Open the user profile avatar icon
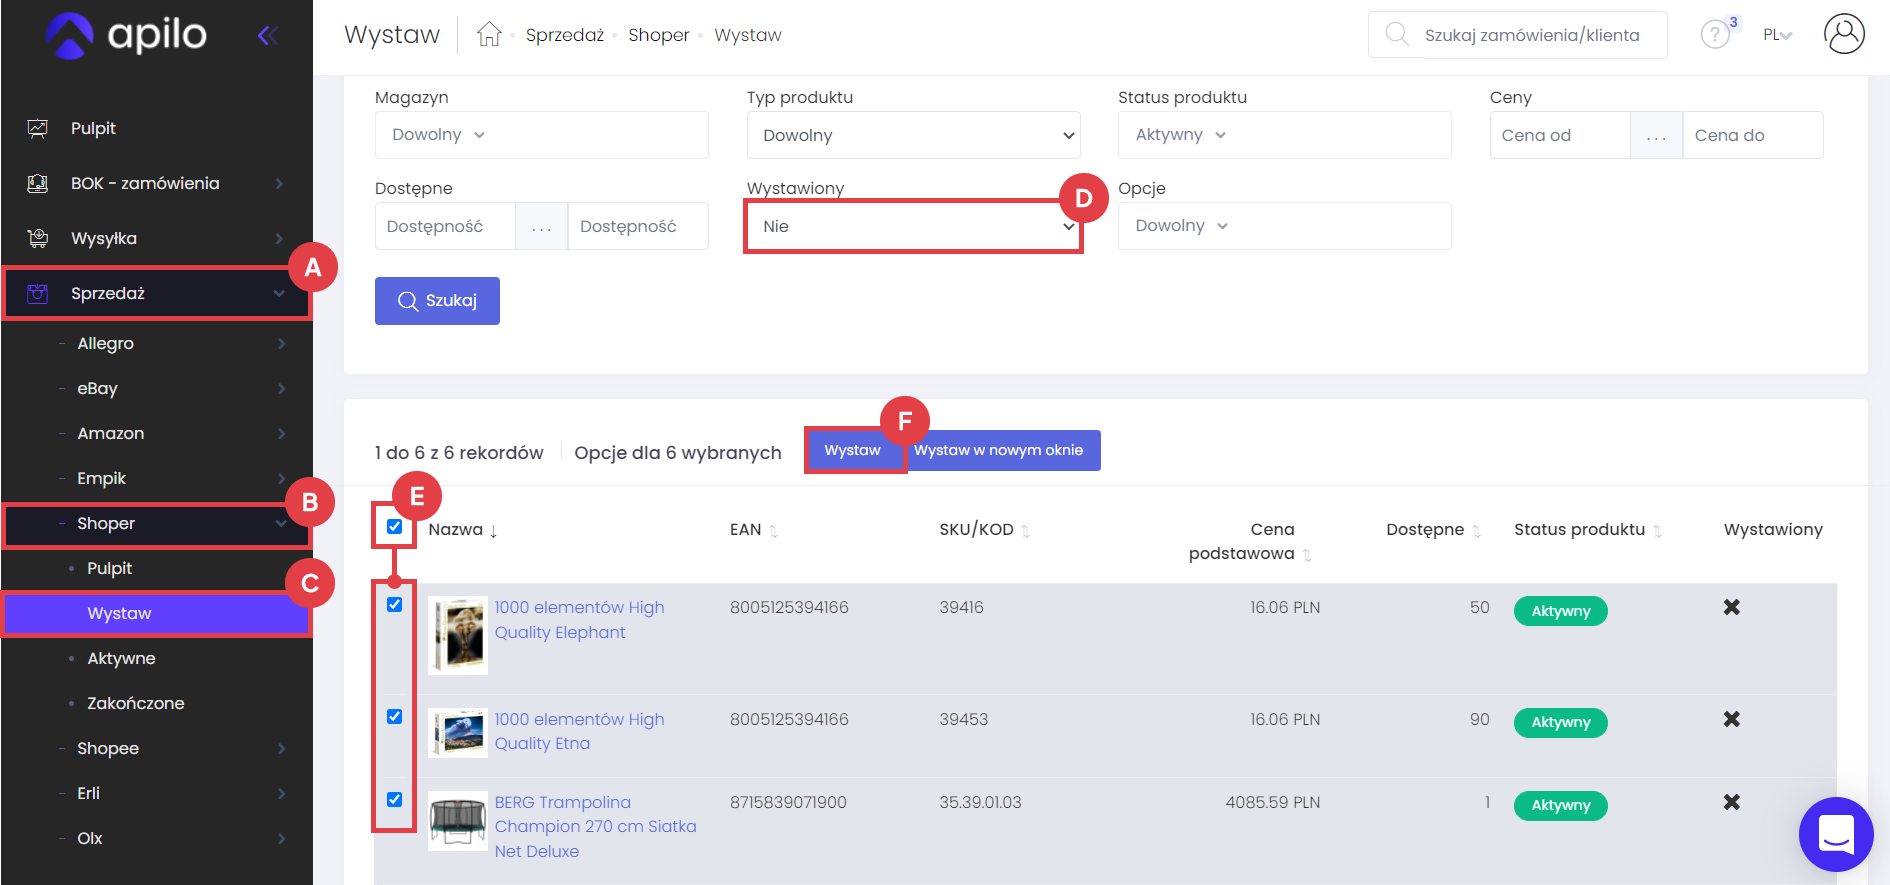 (x=1843, y=34)
